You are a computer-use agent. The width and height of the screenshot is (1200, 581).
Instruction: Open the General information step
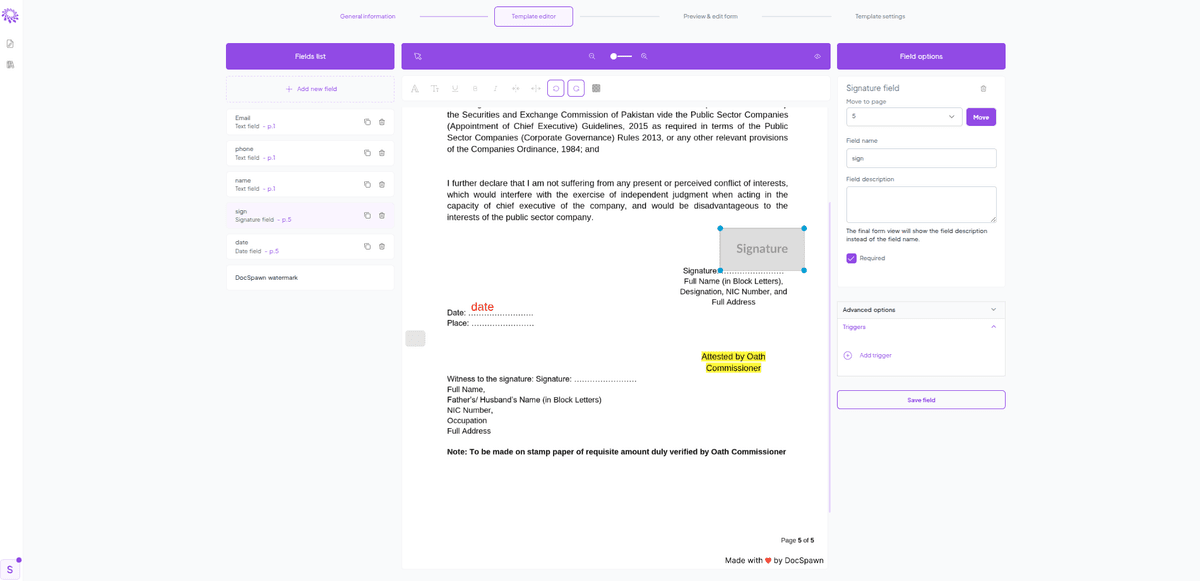[367, 16]
